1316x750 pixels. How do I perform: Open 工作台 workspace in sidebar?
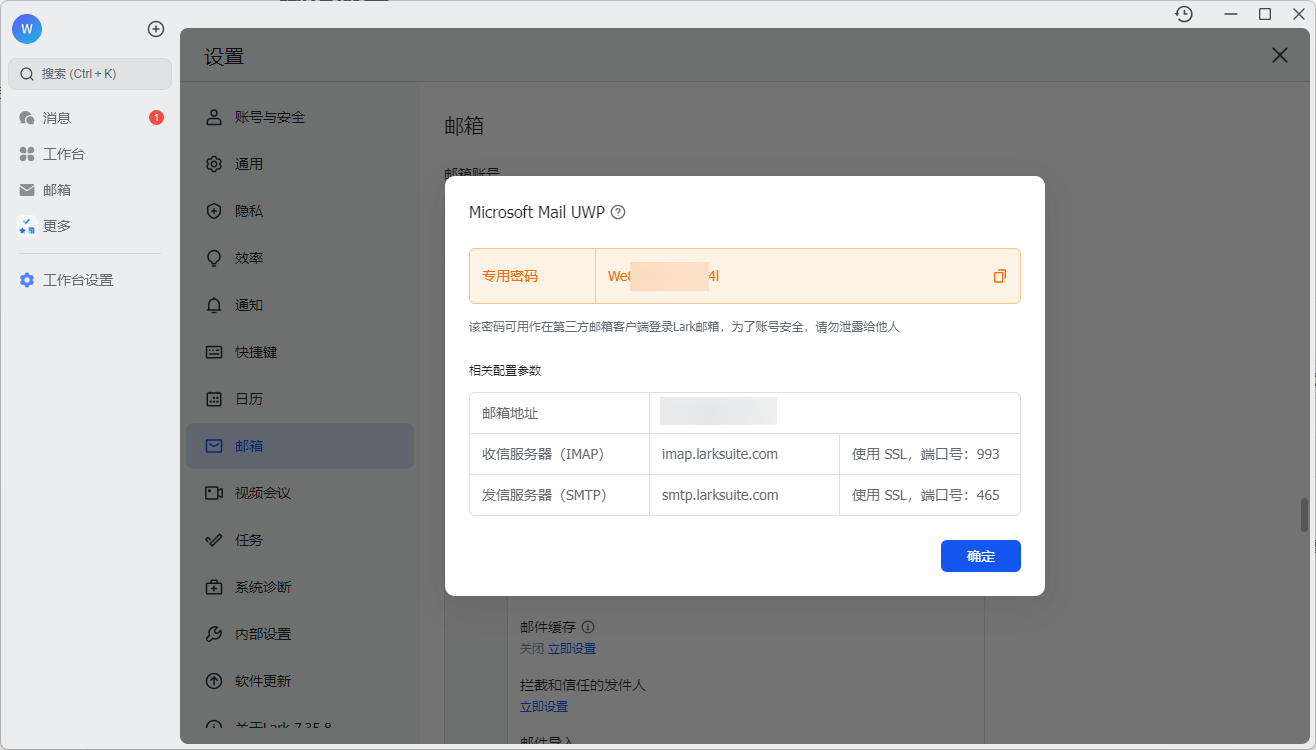pos(63,154)
